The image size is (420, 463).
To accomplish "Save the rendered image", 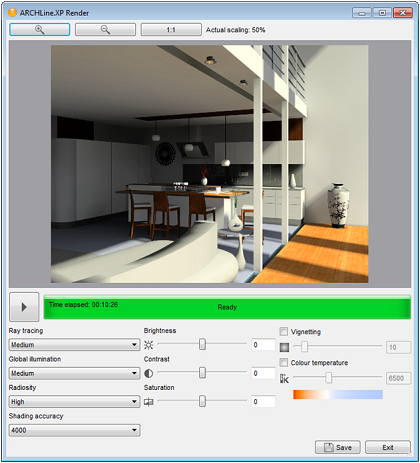I will point(338,447).
